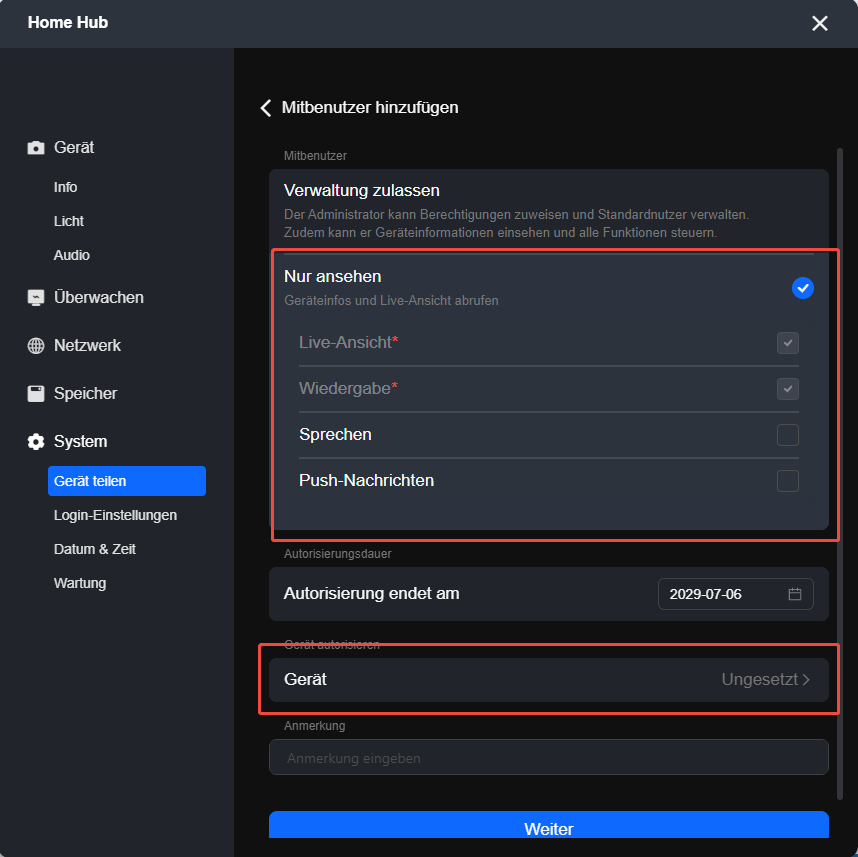Viewport: 858px width, 857px height.
Task: Open the Info menu item
Action: [x=66, y=187]
